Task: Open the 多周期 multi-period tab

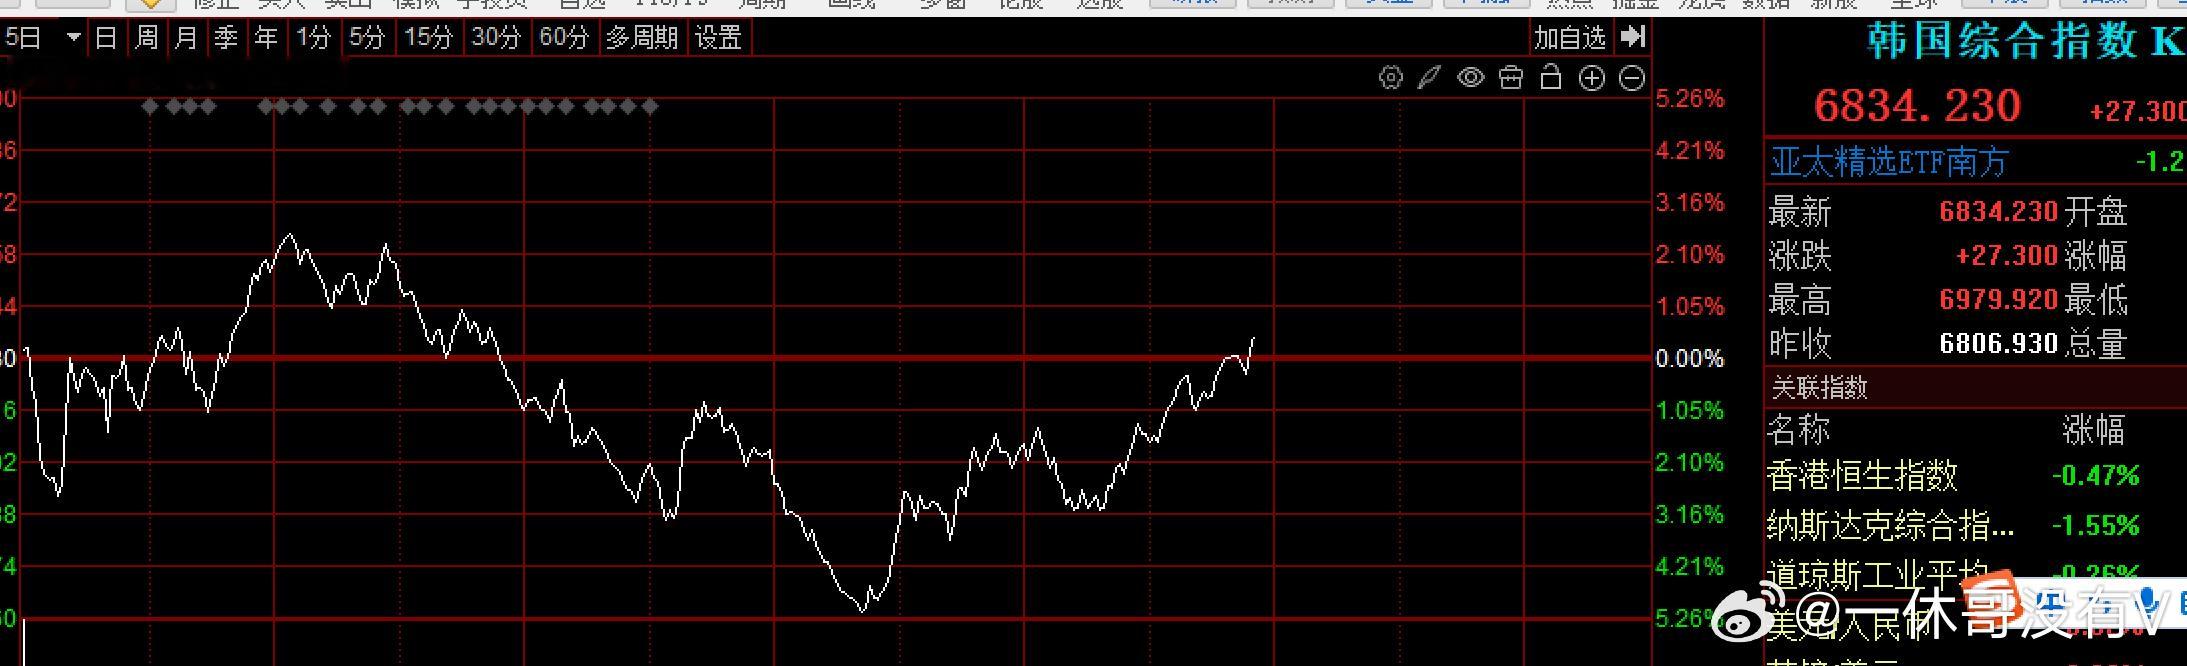Action: (x=642, y=38)
